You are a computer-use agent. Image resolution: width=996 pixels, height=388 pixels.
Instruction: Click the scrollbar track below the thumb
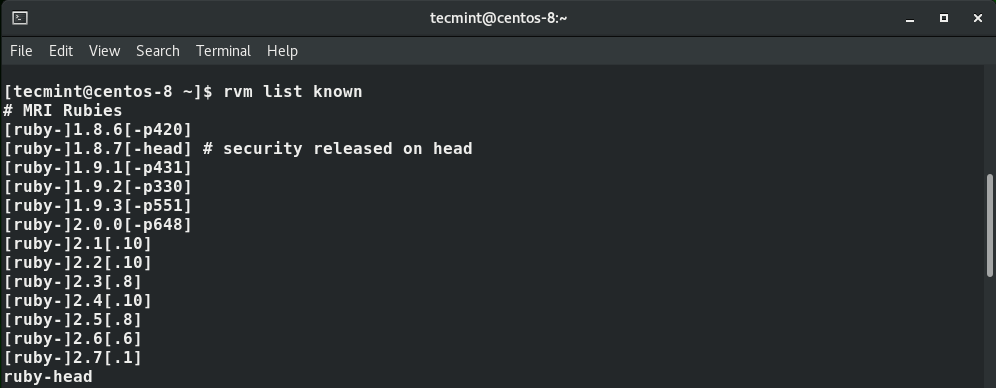coord(990,332)
